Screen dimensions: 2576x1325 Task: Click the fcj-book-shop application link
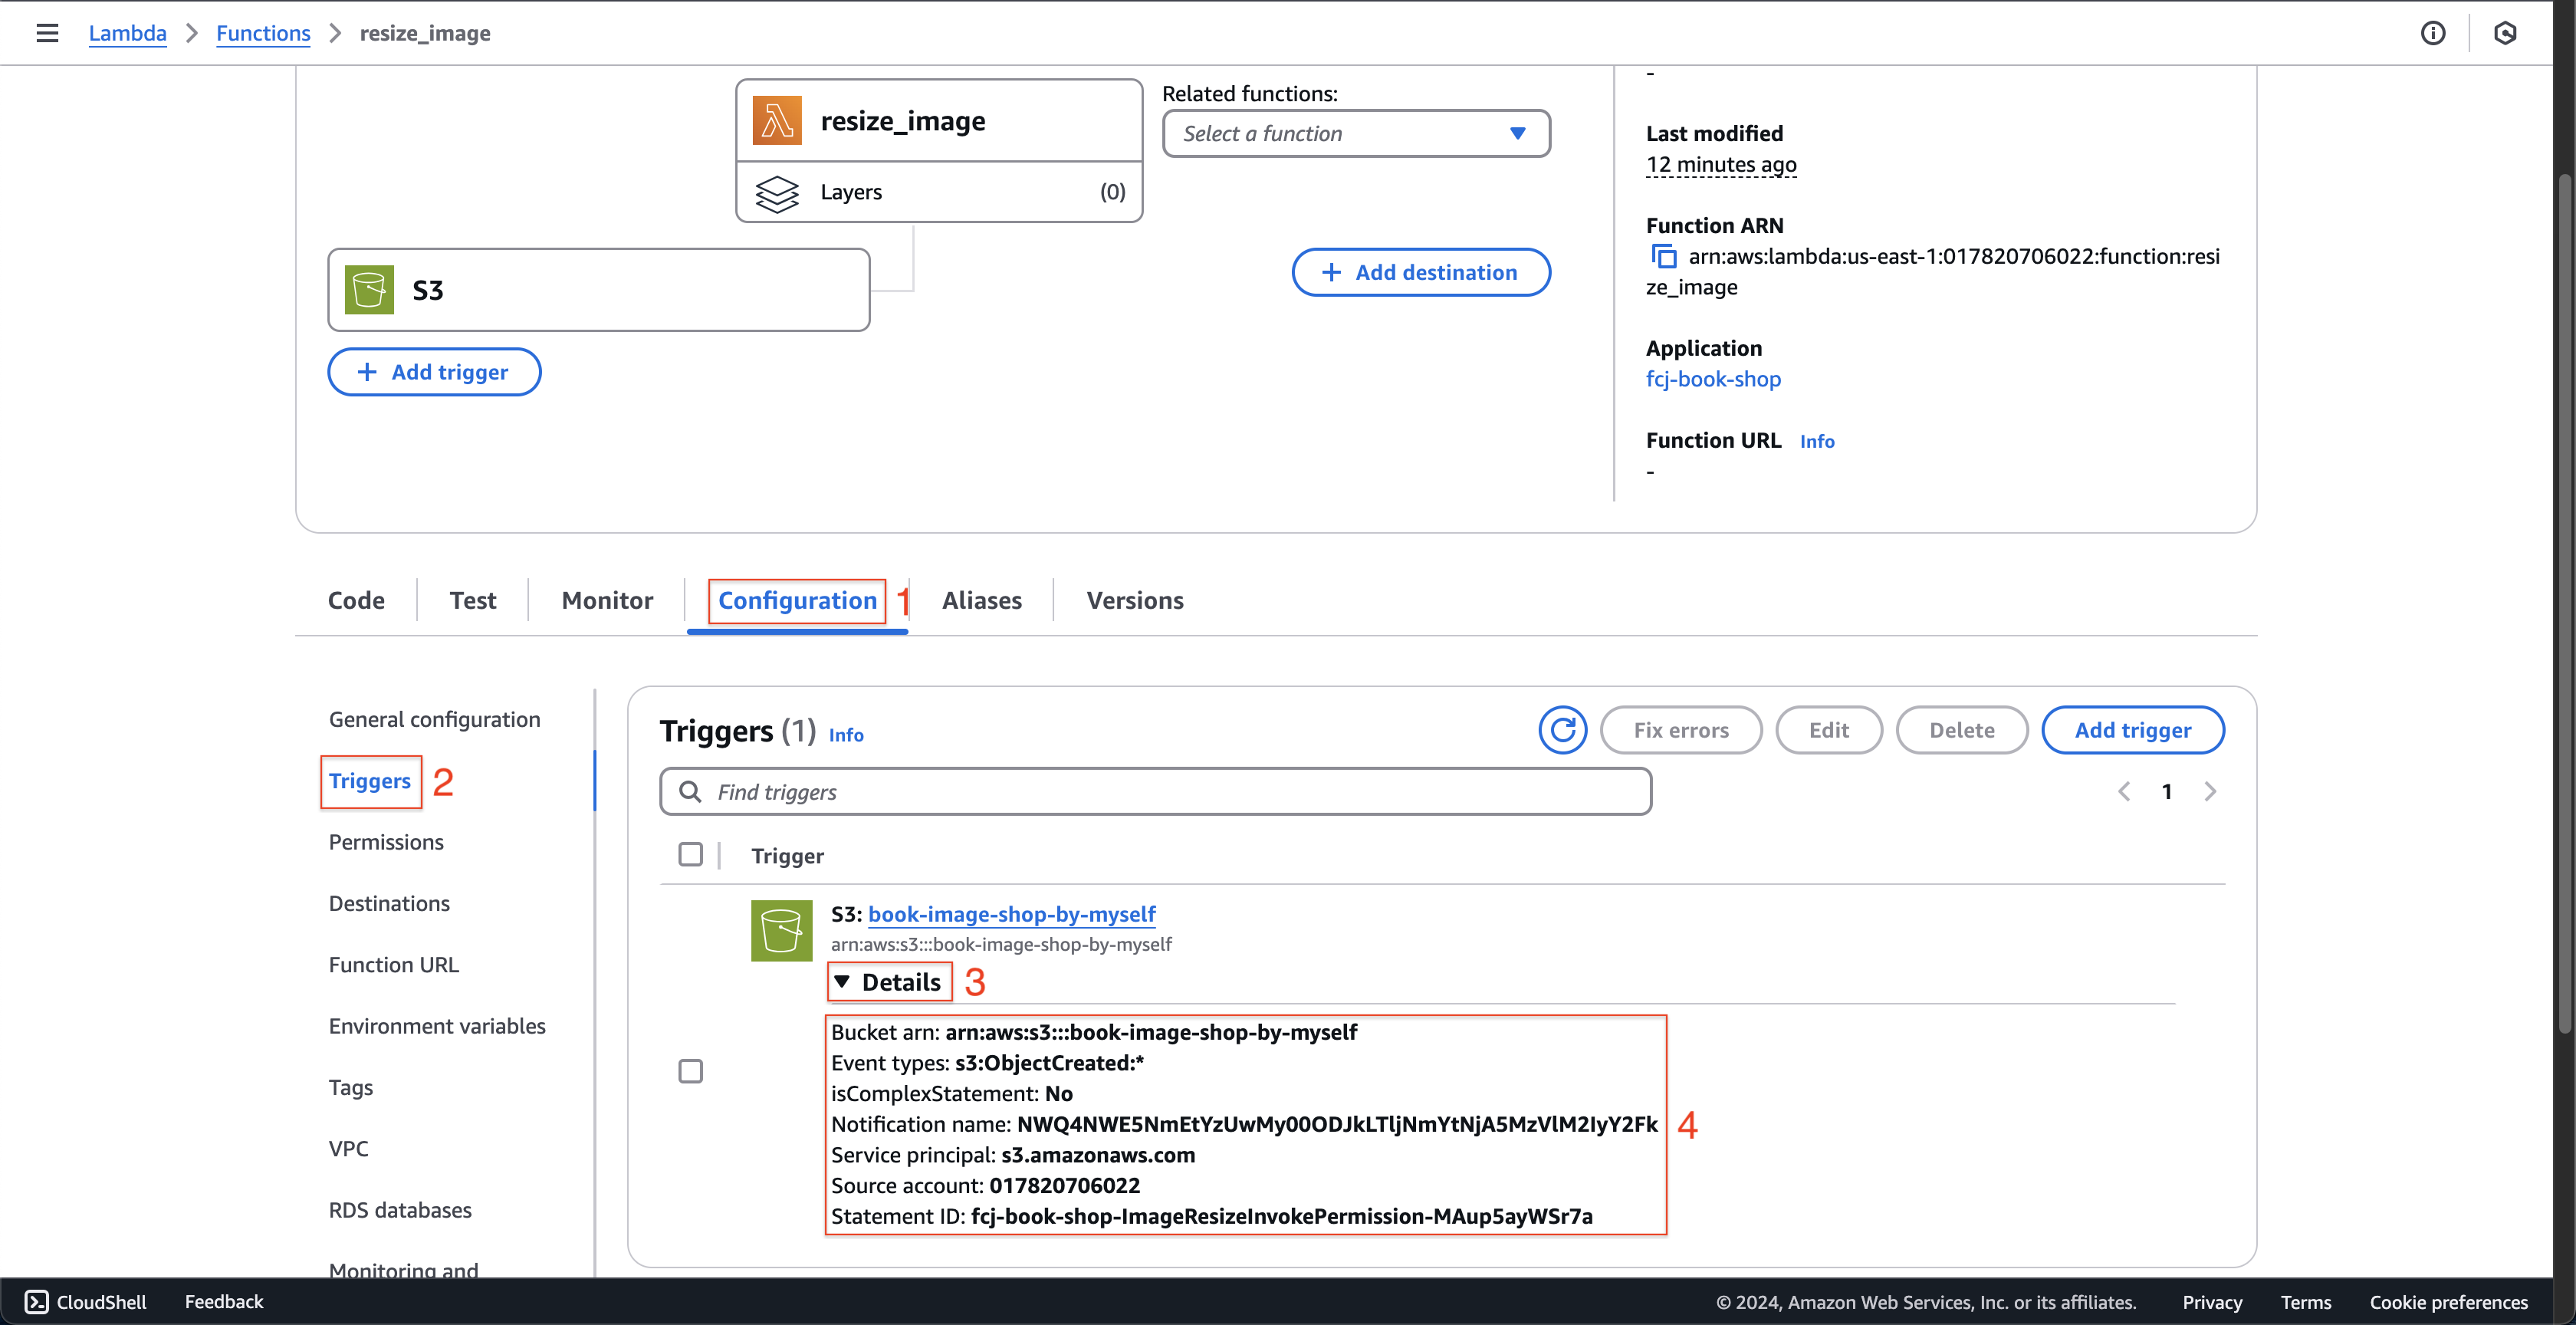point(1713,379)
